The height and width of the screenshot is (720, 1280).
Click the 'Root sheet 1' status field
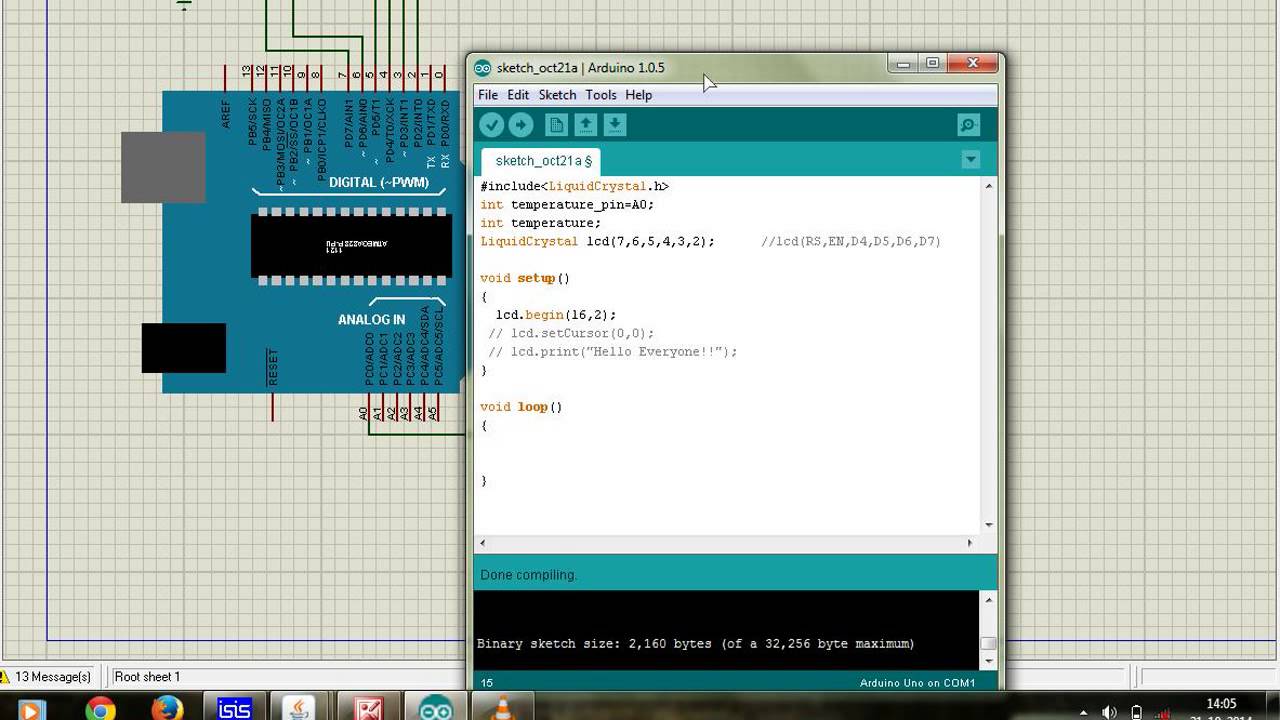click(147, 677)
